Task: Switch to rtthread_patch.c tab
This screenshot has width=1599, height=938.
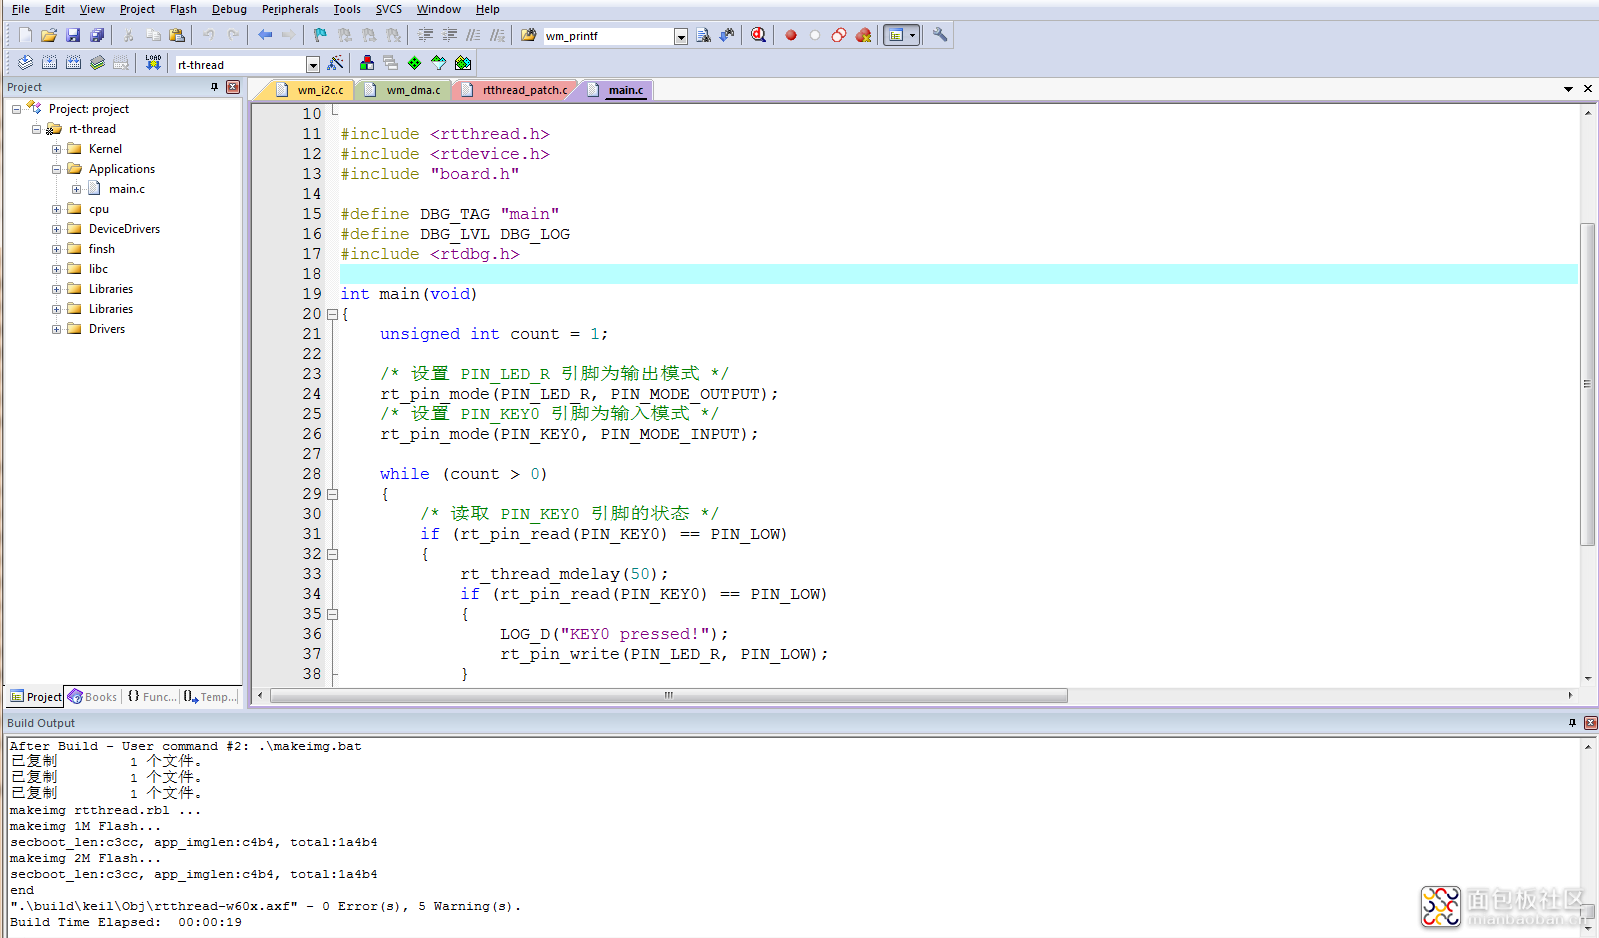Action: click(x=516, y=90)
